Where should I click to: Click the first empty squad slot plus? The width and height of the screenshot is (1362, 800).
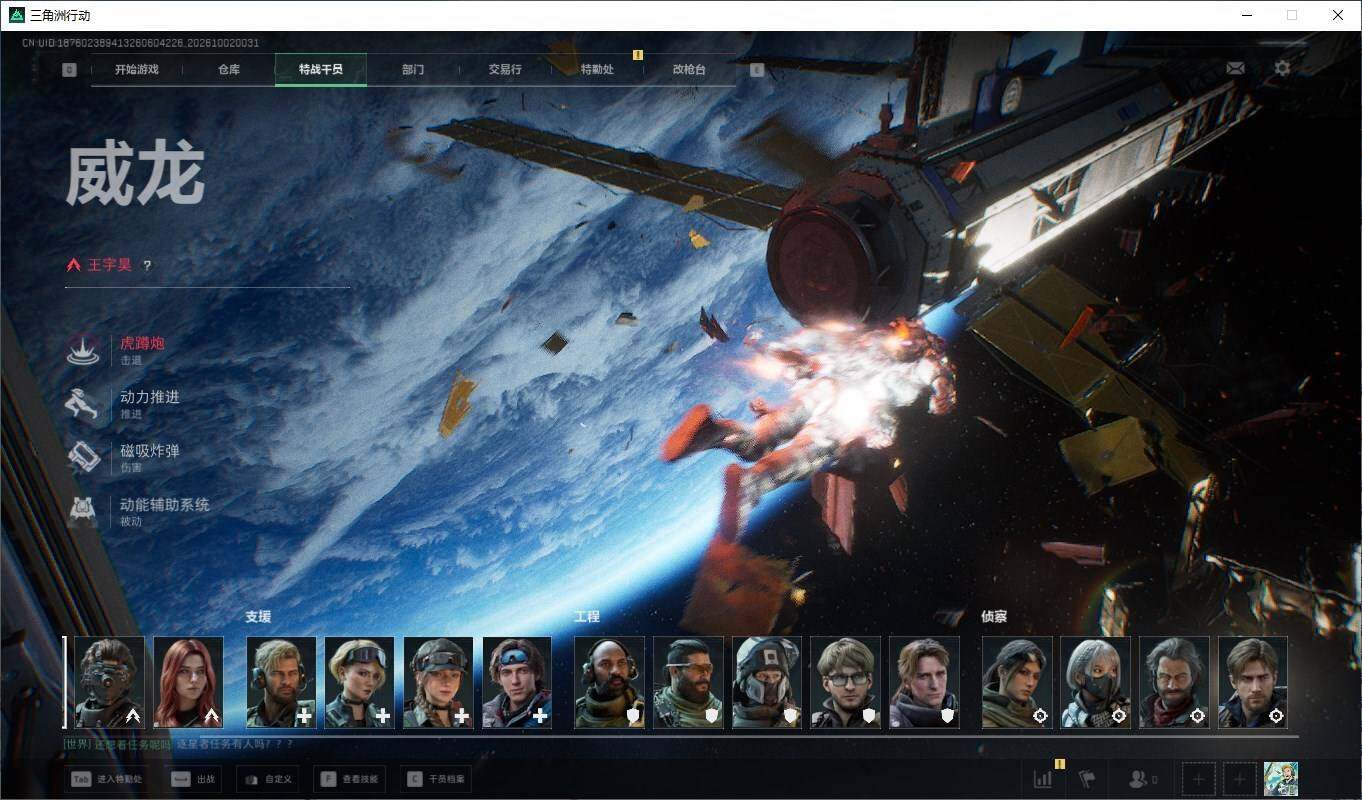[1199, 779]
